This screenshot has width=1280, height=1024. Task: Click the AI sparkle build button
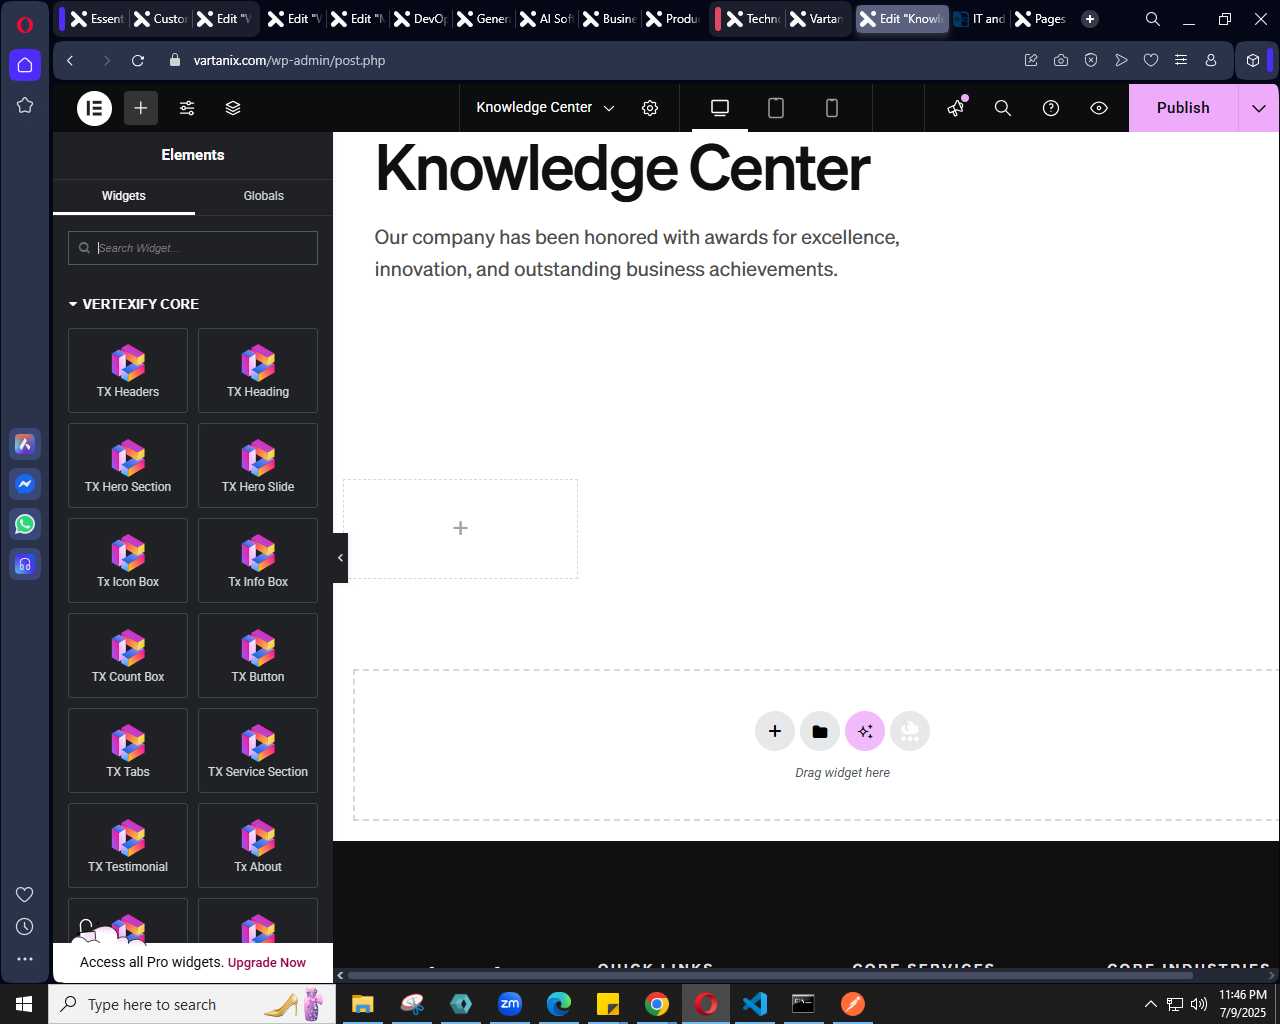point(865,731)
